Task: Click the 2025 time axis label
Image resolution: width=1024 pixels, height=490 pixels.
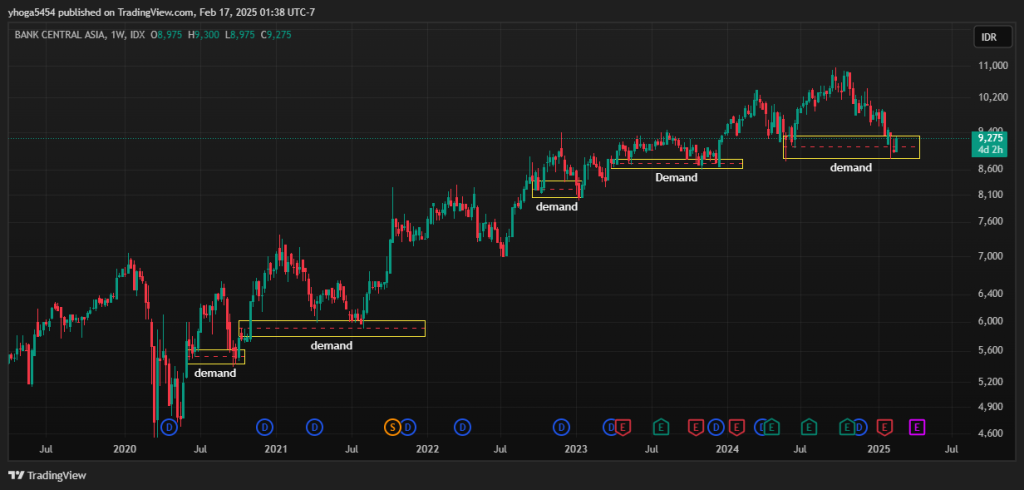Action: pos(880,449)
